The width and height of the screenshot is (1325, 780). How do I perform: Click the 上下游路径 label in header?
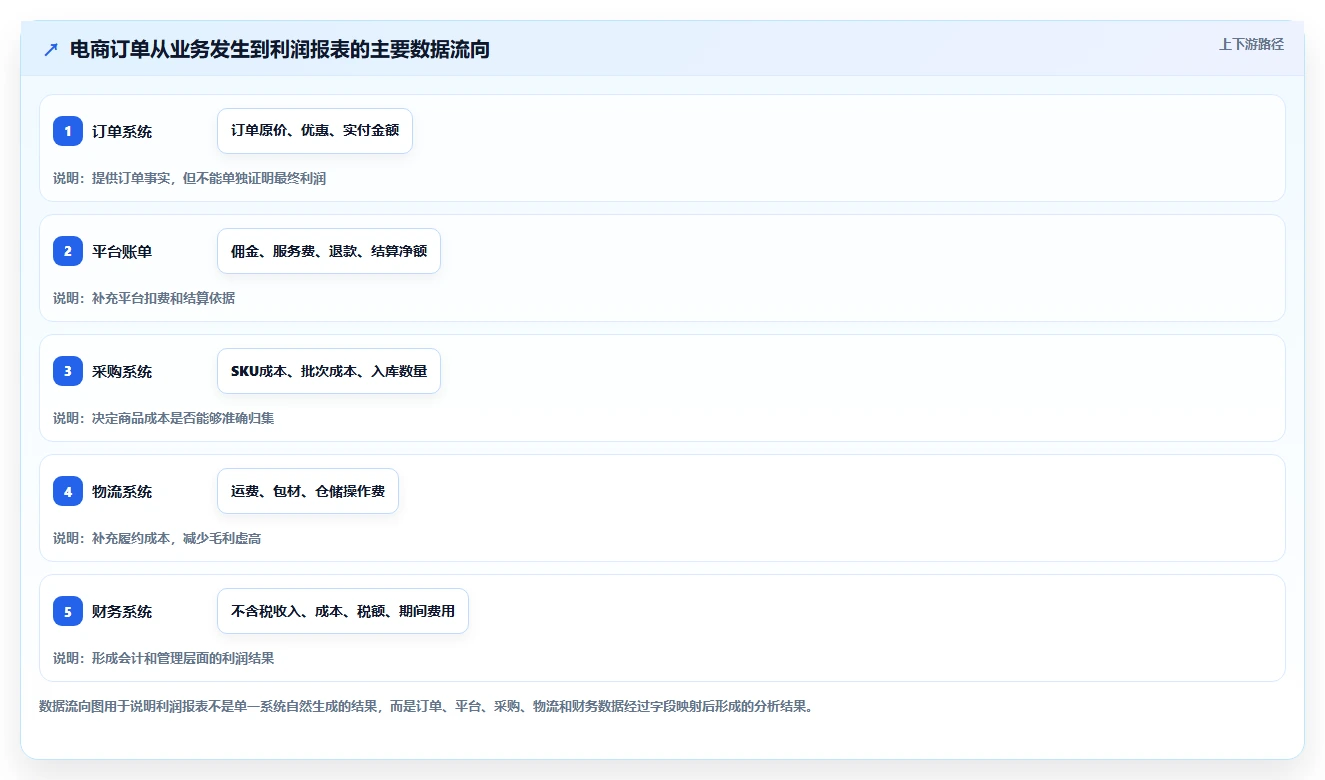tap(1251, 44)
